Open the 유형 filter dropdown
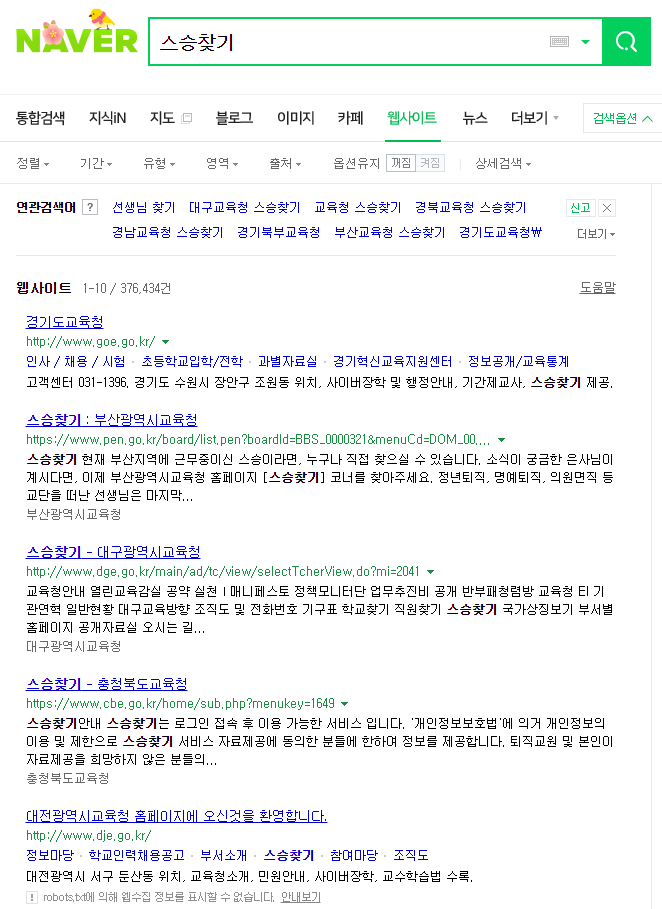 [x=159, y=163]
